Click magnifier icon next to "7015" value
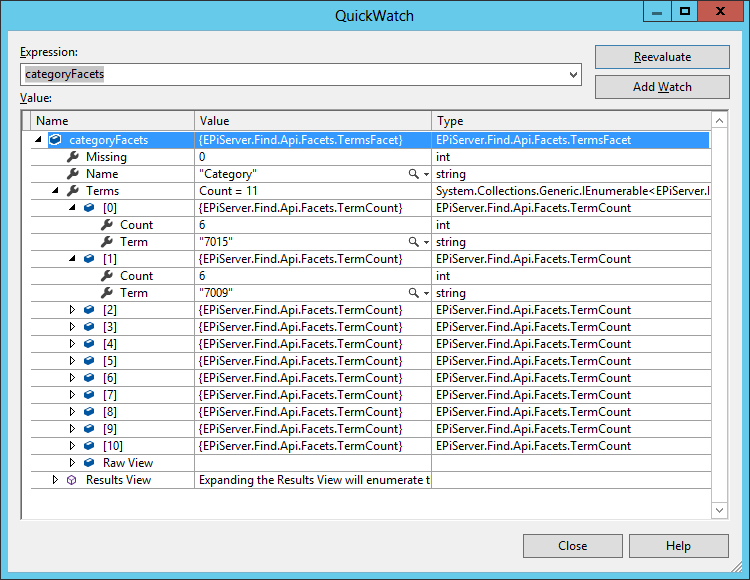Viewport: 750px width, 580px height. pyautogui.click(x=414, y=242)
